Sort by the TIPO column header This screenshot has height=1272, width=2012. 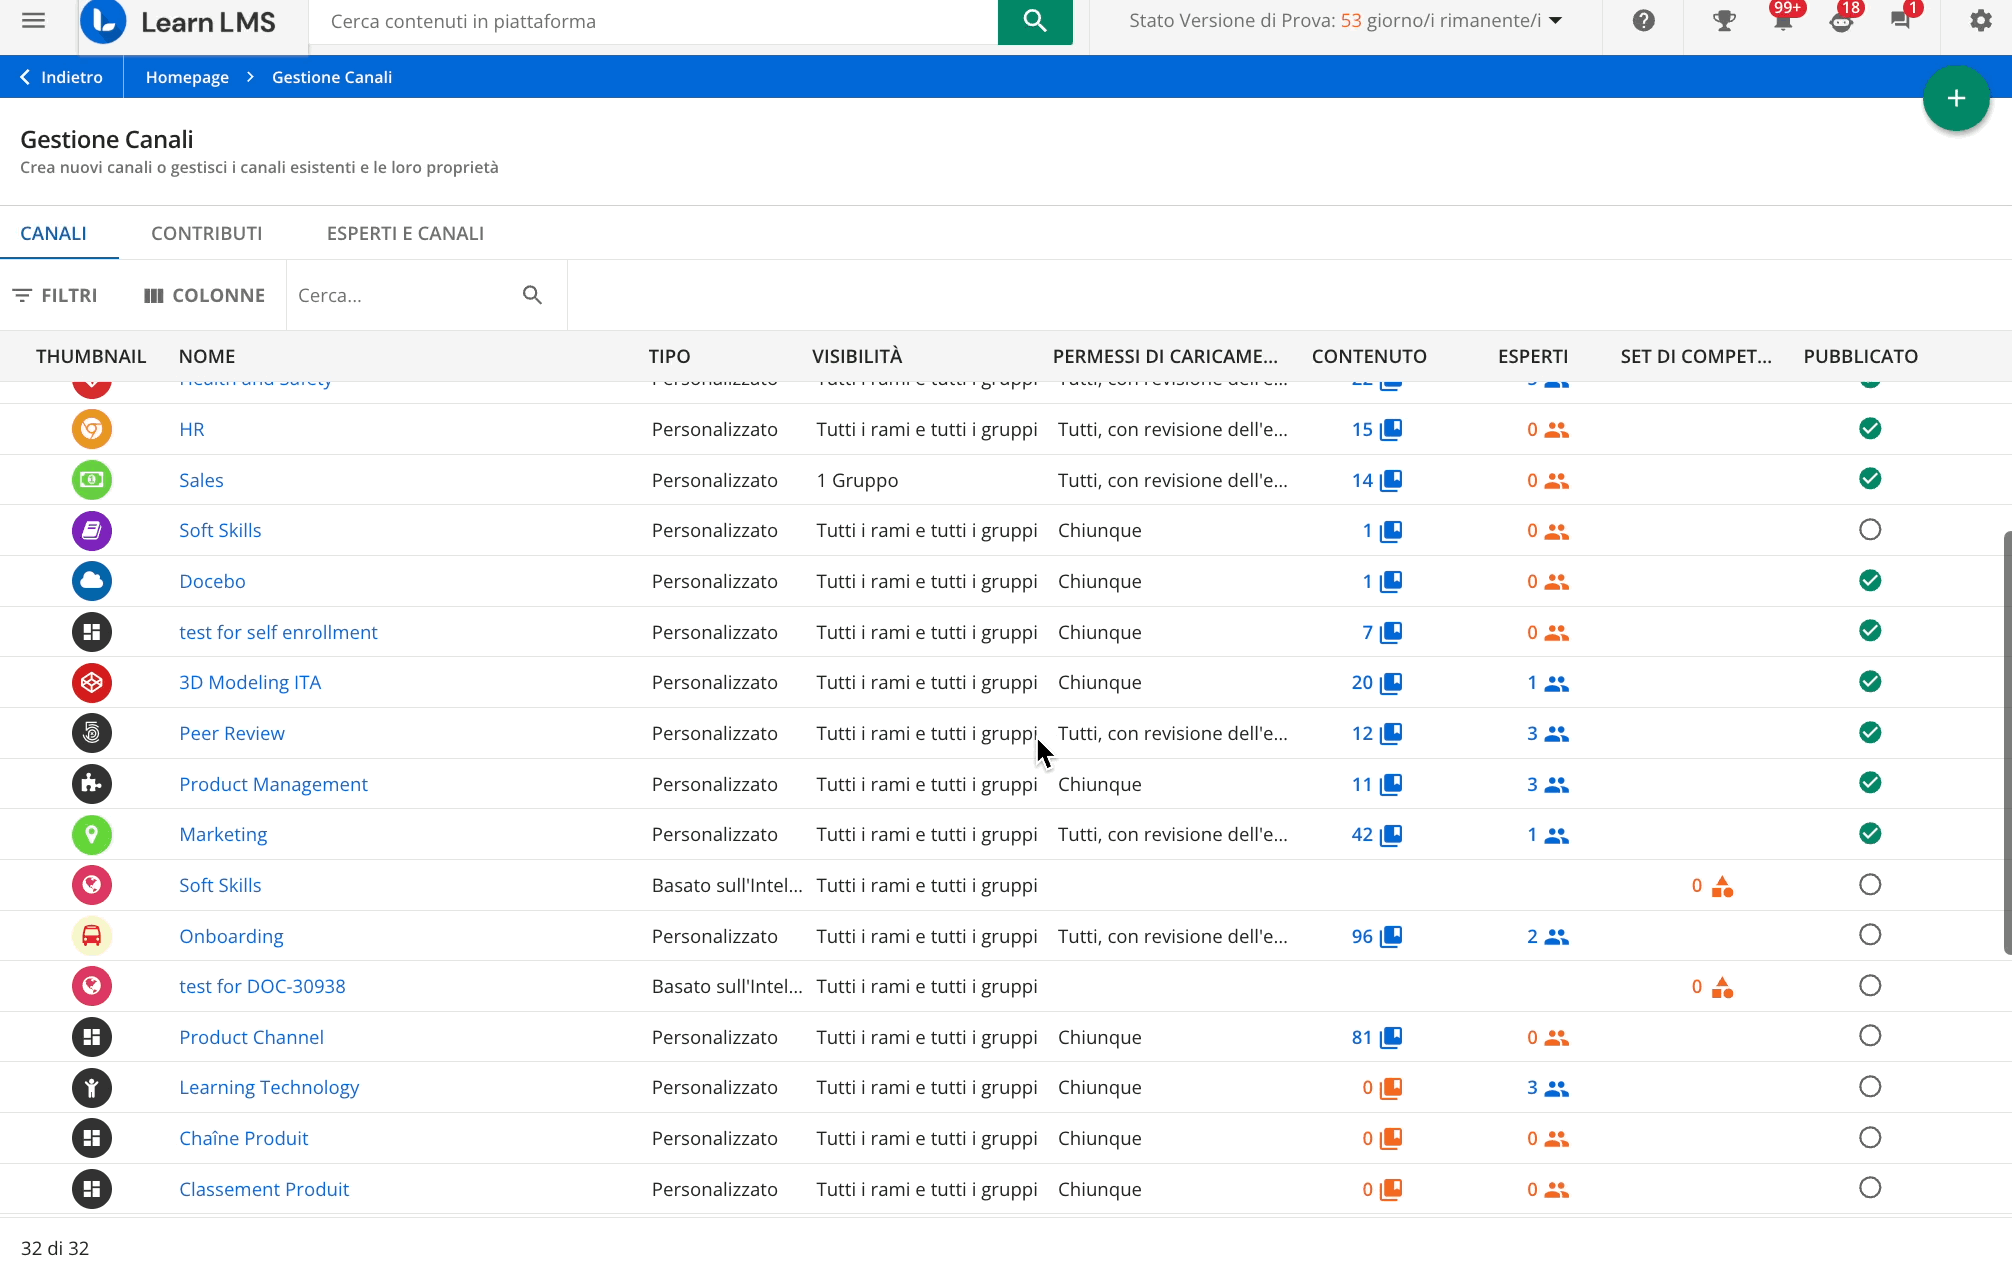click(x=669, y=356)
